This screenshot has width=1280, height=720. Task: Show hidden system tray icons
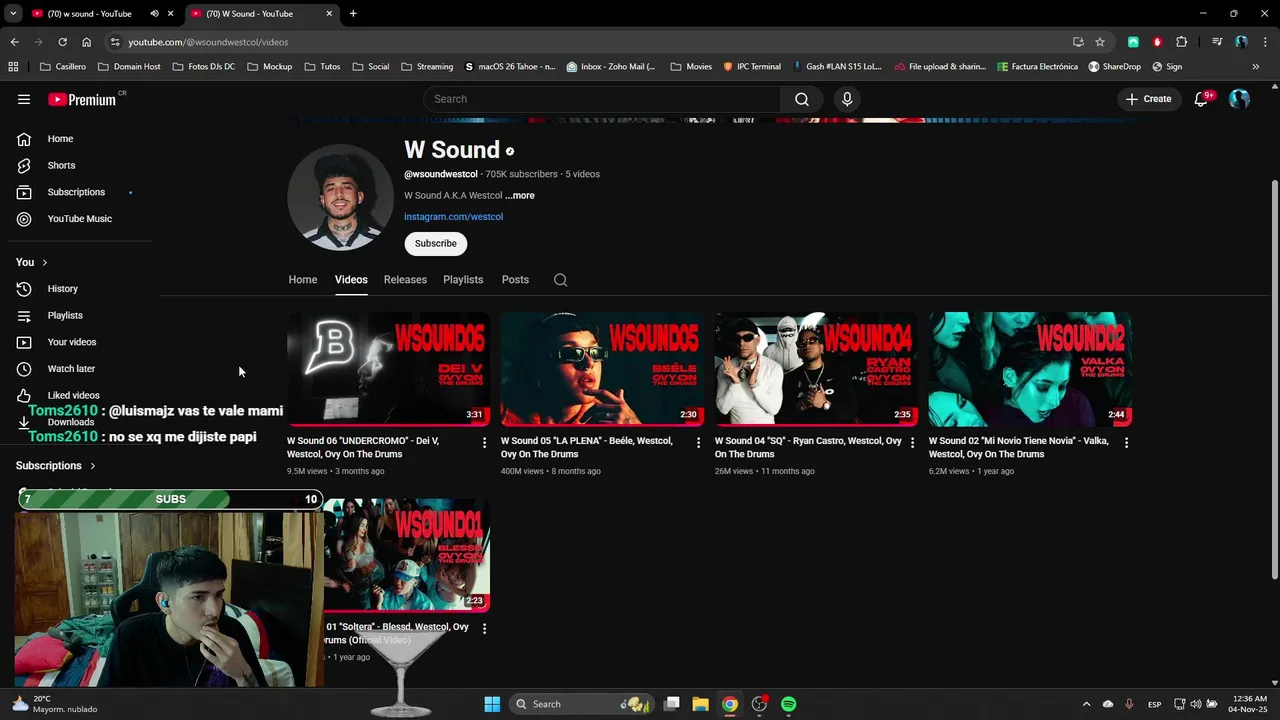coord(1086,704)
